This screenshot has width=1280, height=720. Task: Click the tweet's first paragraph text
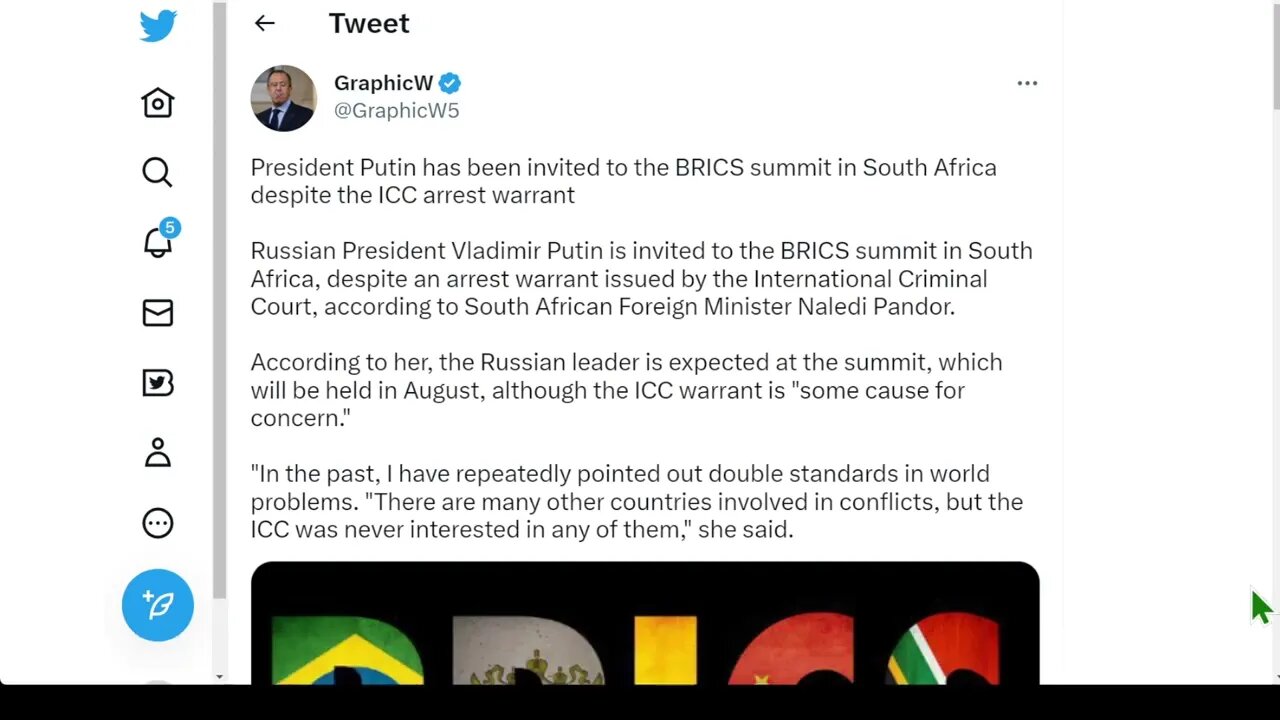click(623, 181)
